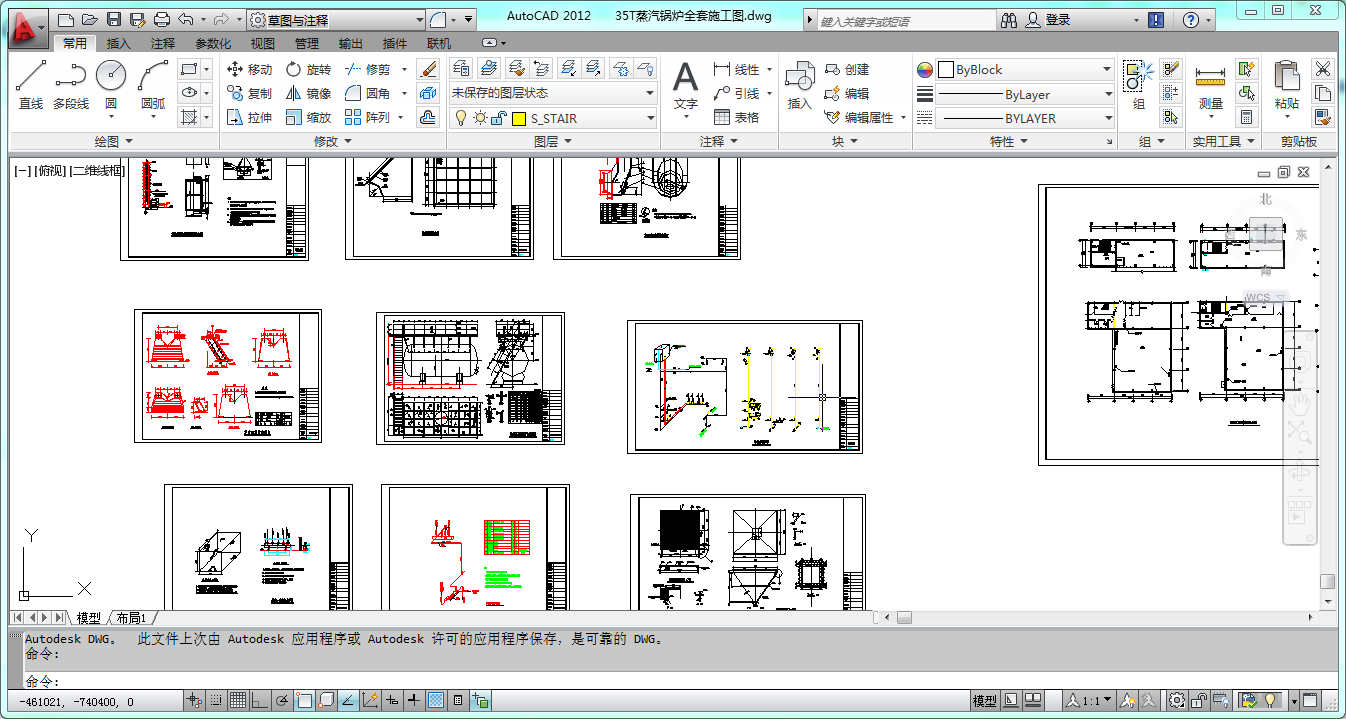
Task: Click the 创建 (Create block) tool
Action: [x=847, y=69]
